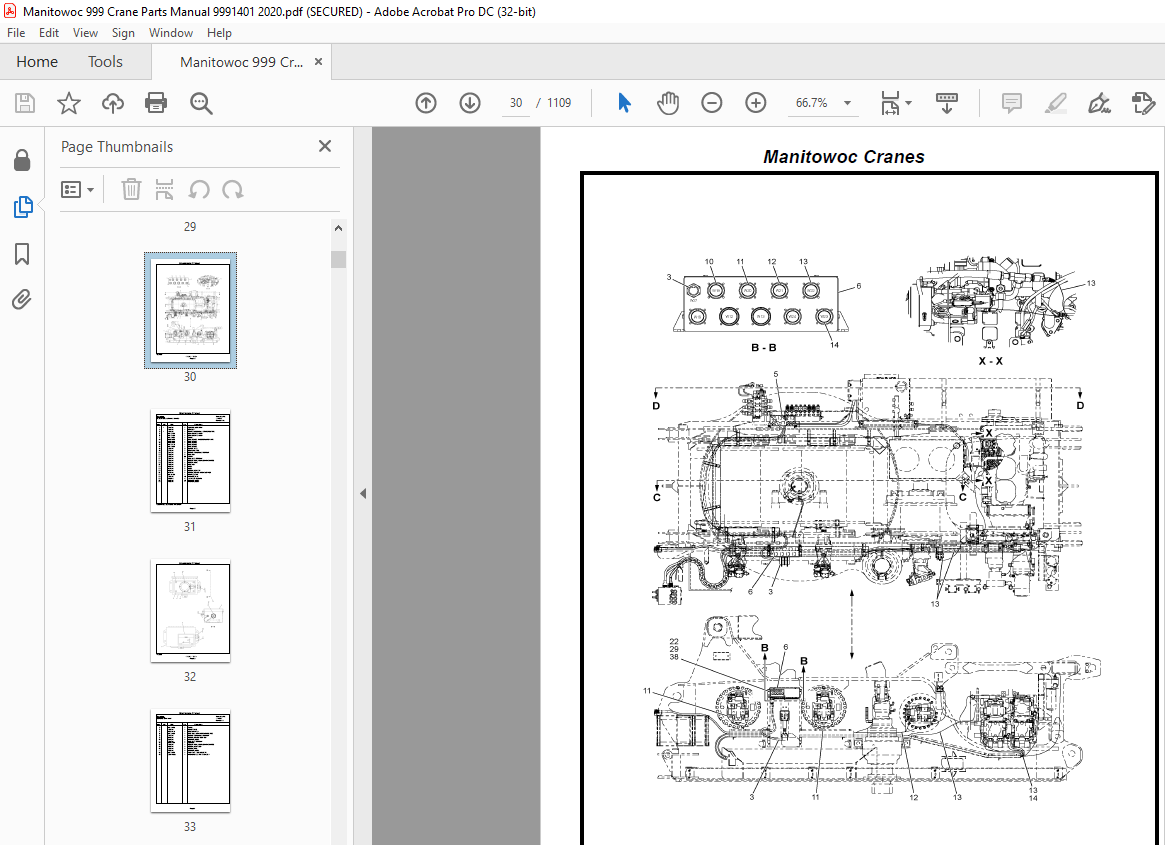Add a sticky note comment
This screenshot has width=1165, height=845.
1011,103
